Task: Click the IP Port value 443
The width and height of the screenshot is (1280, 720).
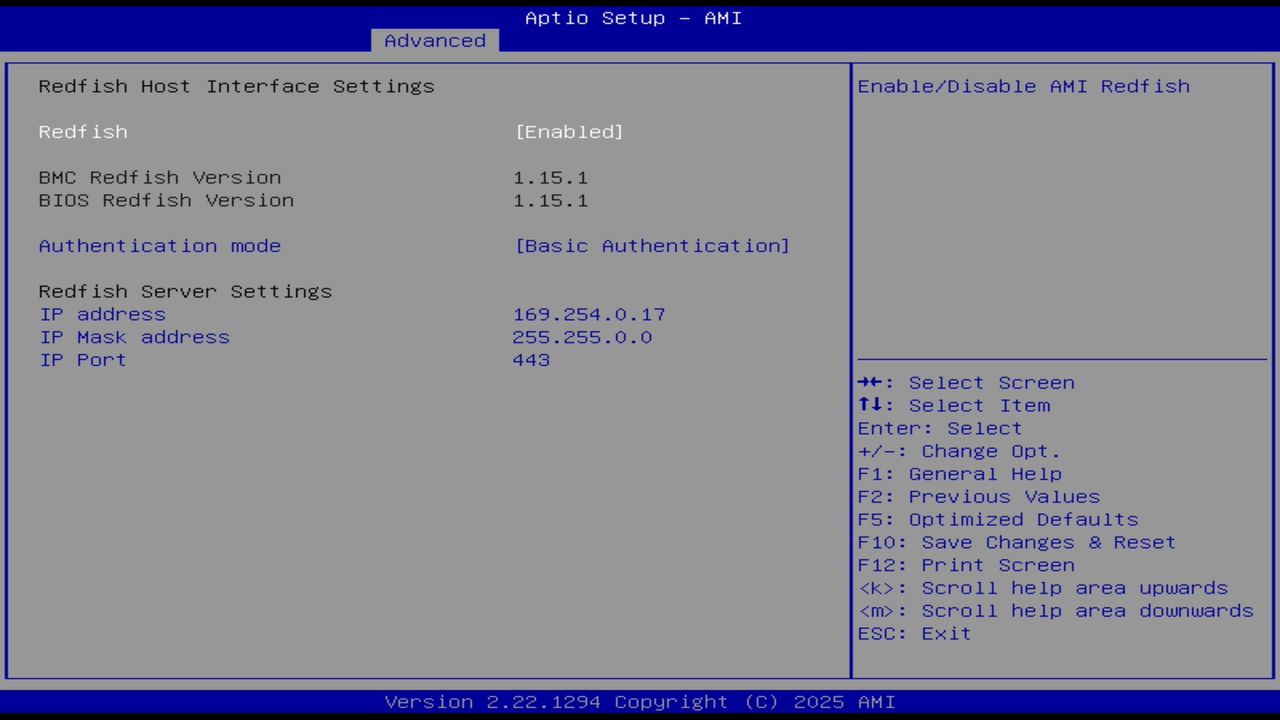Action: pos(531,360)
